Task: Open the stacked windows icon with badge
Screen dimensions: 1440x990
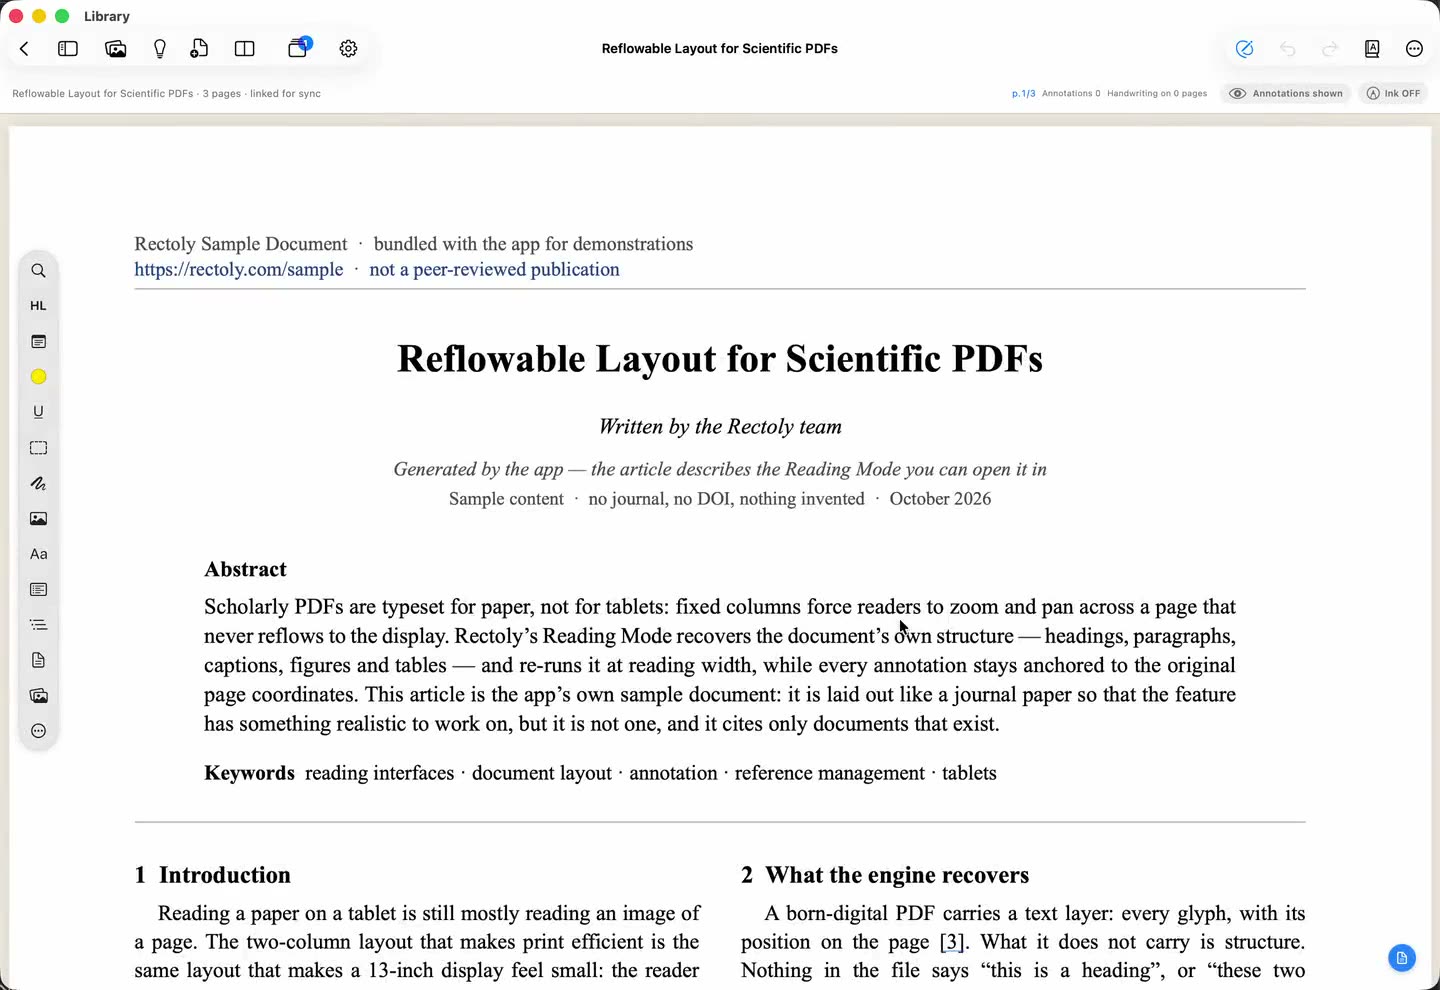Action: (x=299, y=47)
